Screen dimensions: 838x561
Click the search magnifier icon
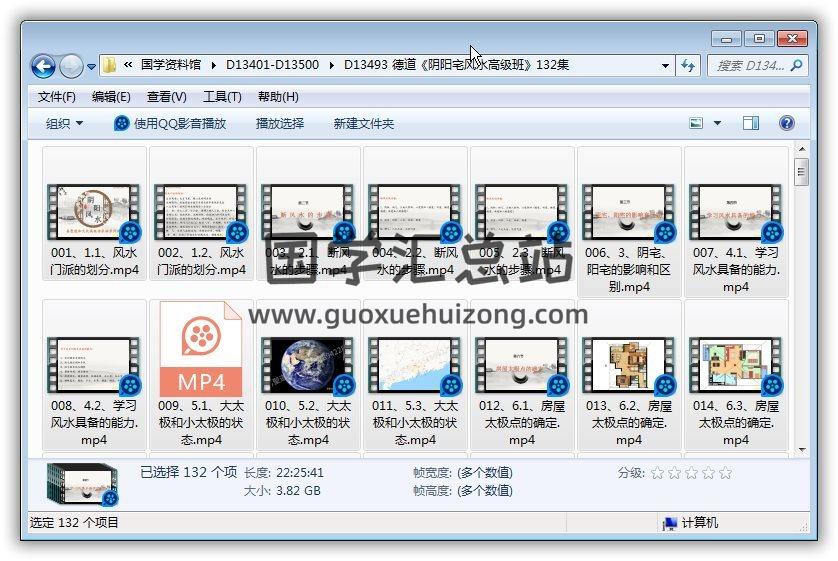click(797, 65)
